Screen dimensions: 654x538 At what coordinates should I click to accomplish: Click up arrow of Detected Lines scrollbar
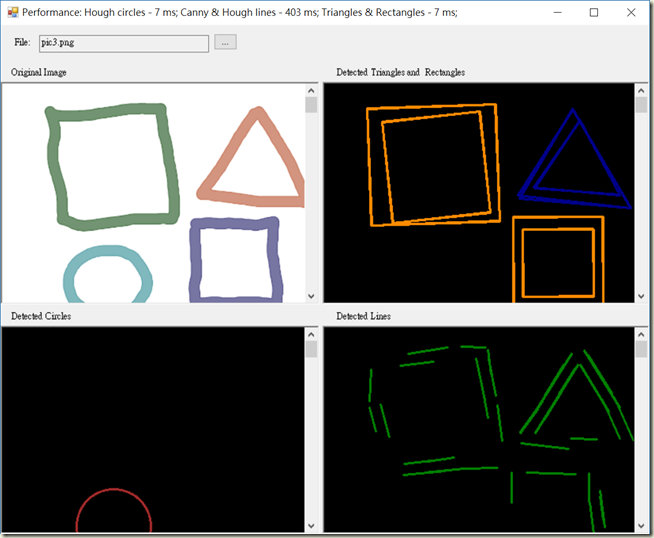[x=641, y=334]
